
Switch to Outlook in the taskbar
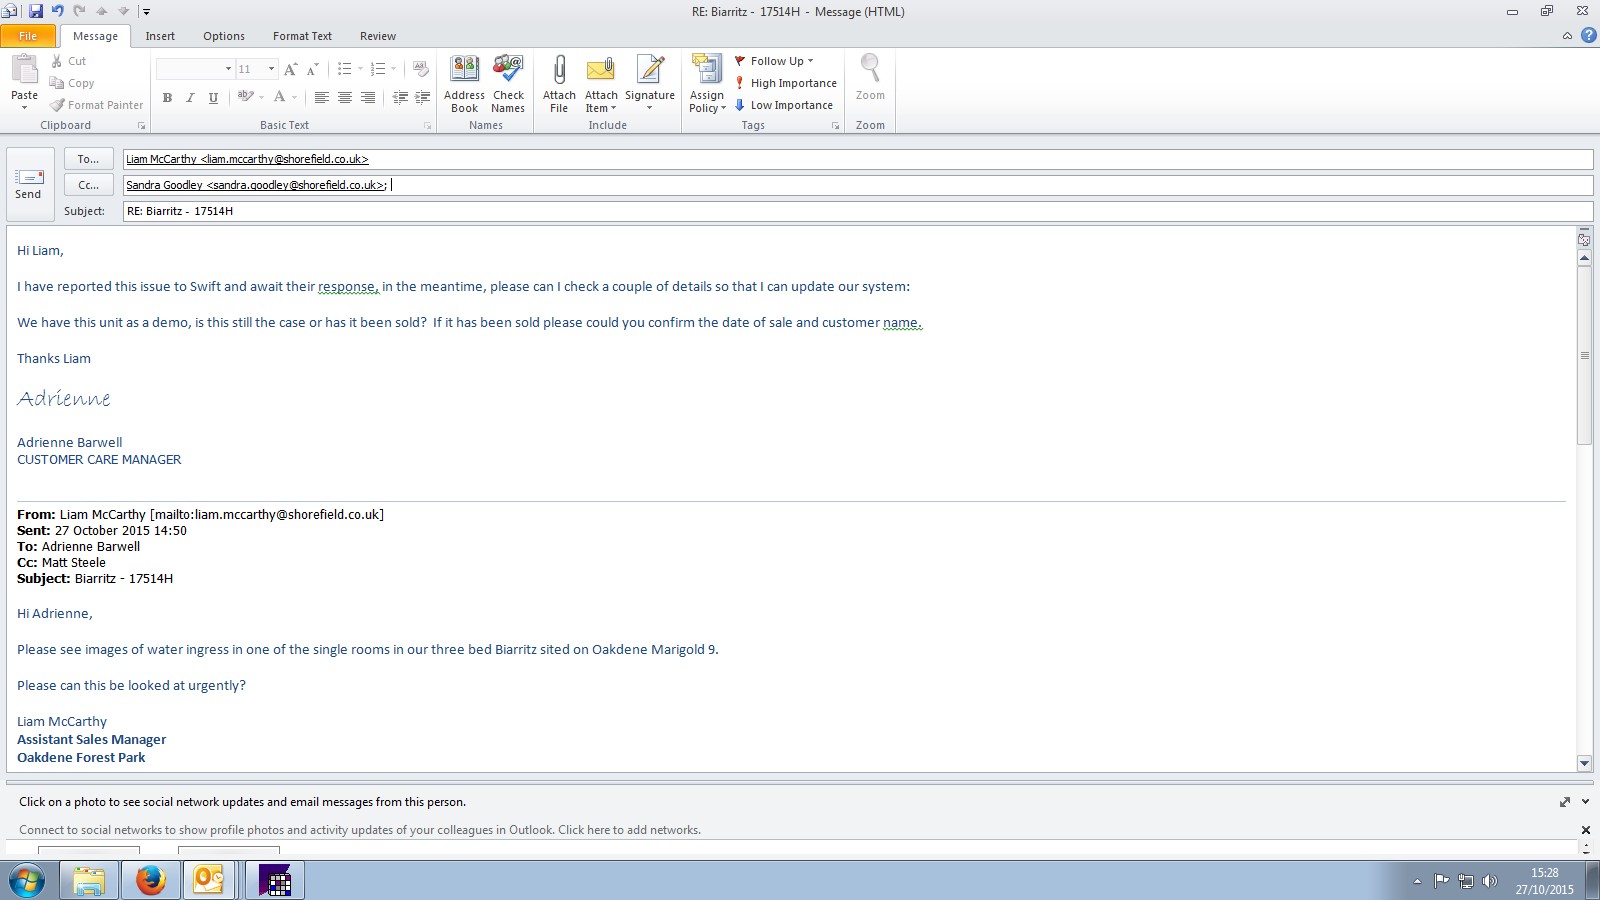pos(208,881)
